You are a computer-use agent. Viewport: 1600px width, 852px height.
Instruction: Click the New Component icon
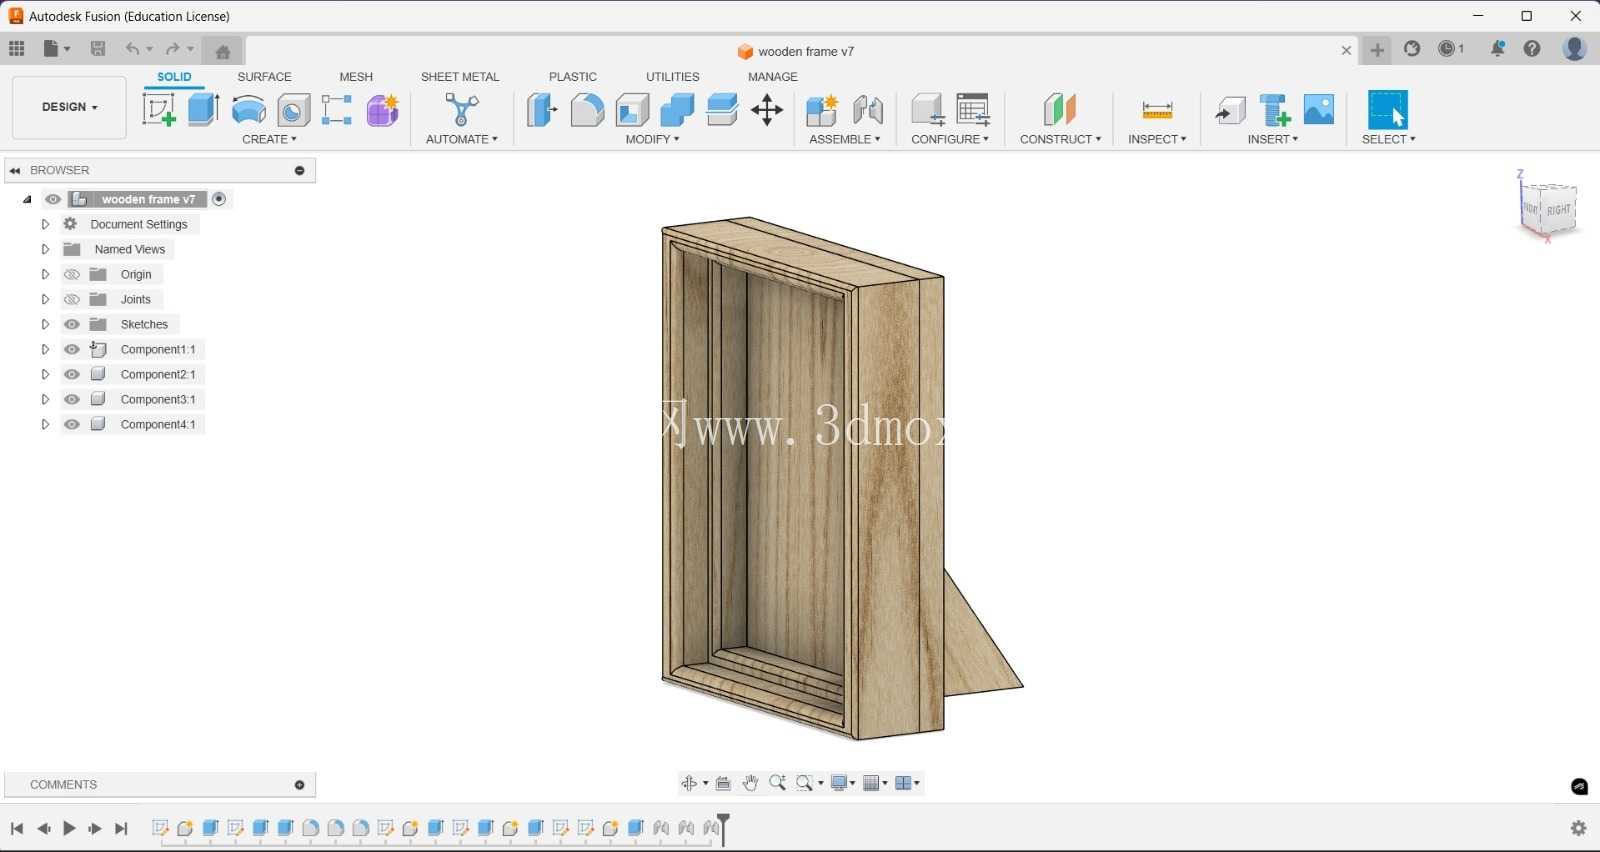[822, 110]
